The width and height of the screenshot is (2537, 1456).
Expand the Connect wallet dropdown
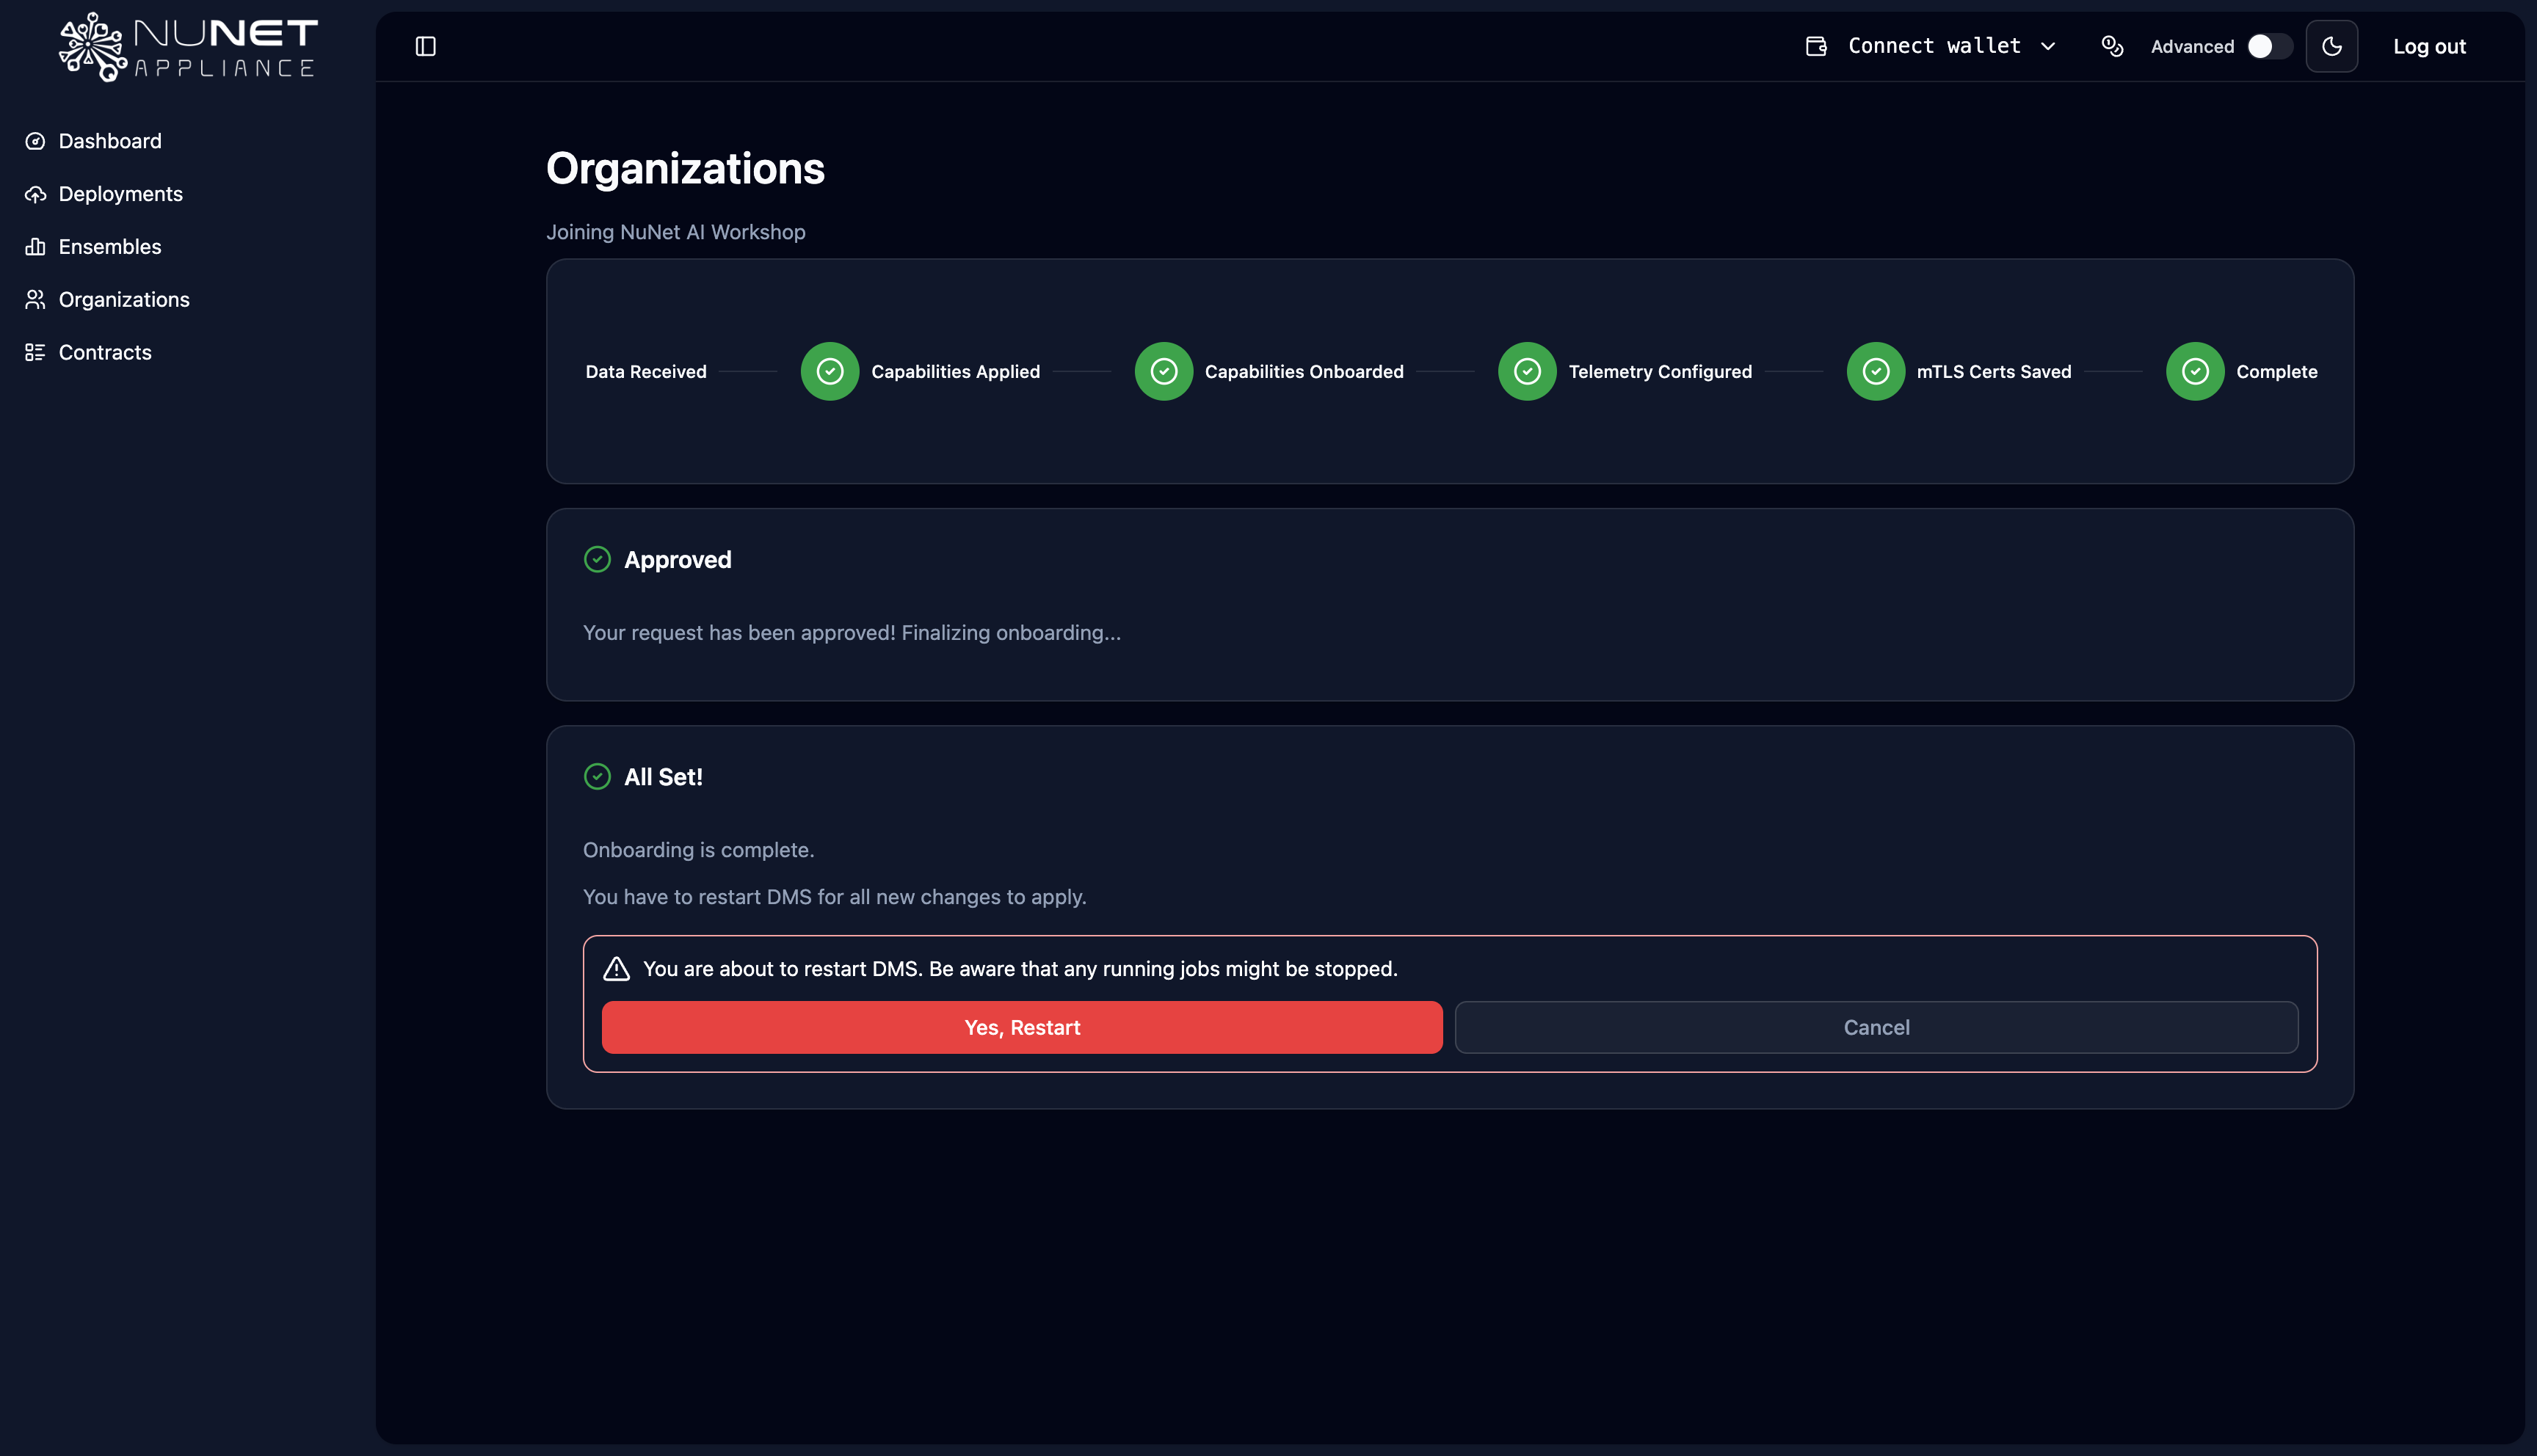tap(1933, 46)
